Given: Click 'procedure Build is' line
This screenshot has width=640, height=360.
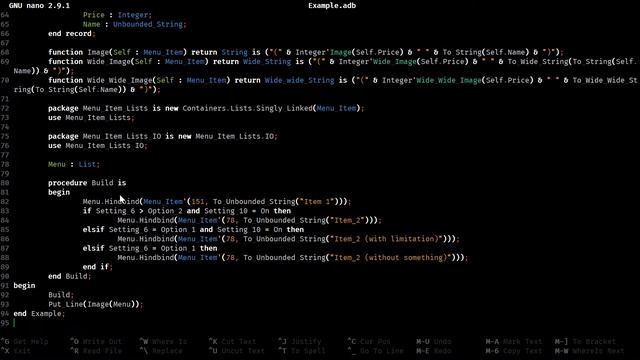Looking at the screenshot, I should pos(87,183).
